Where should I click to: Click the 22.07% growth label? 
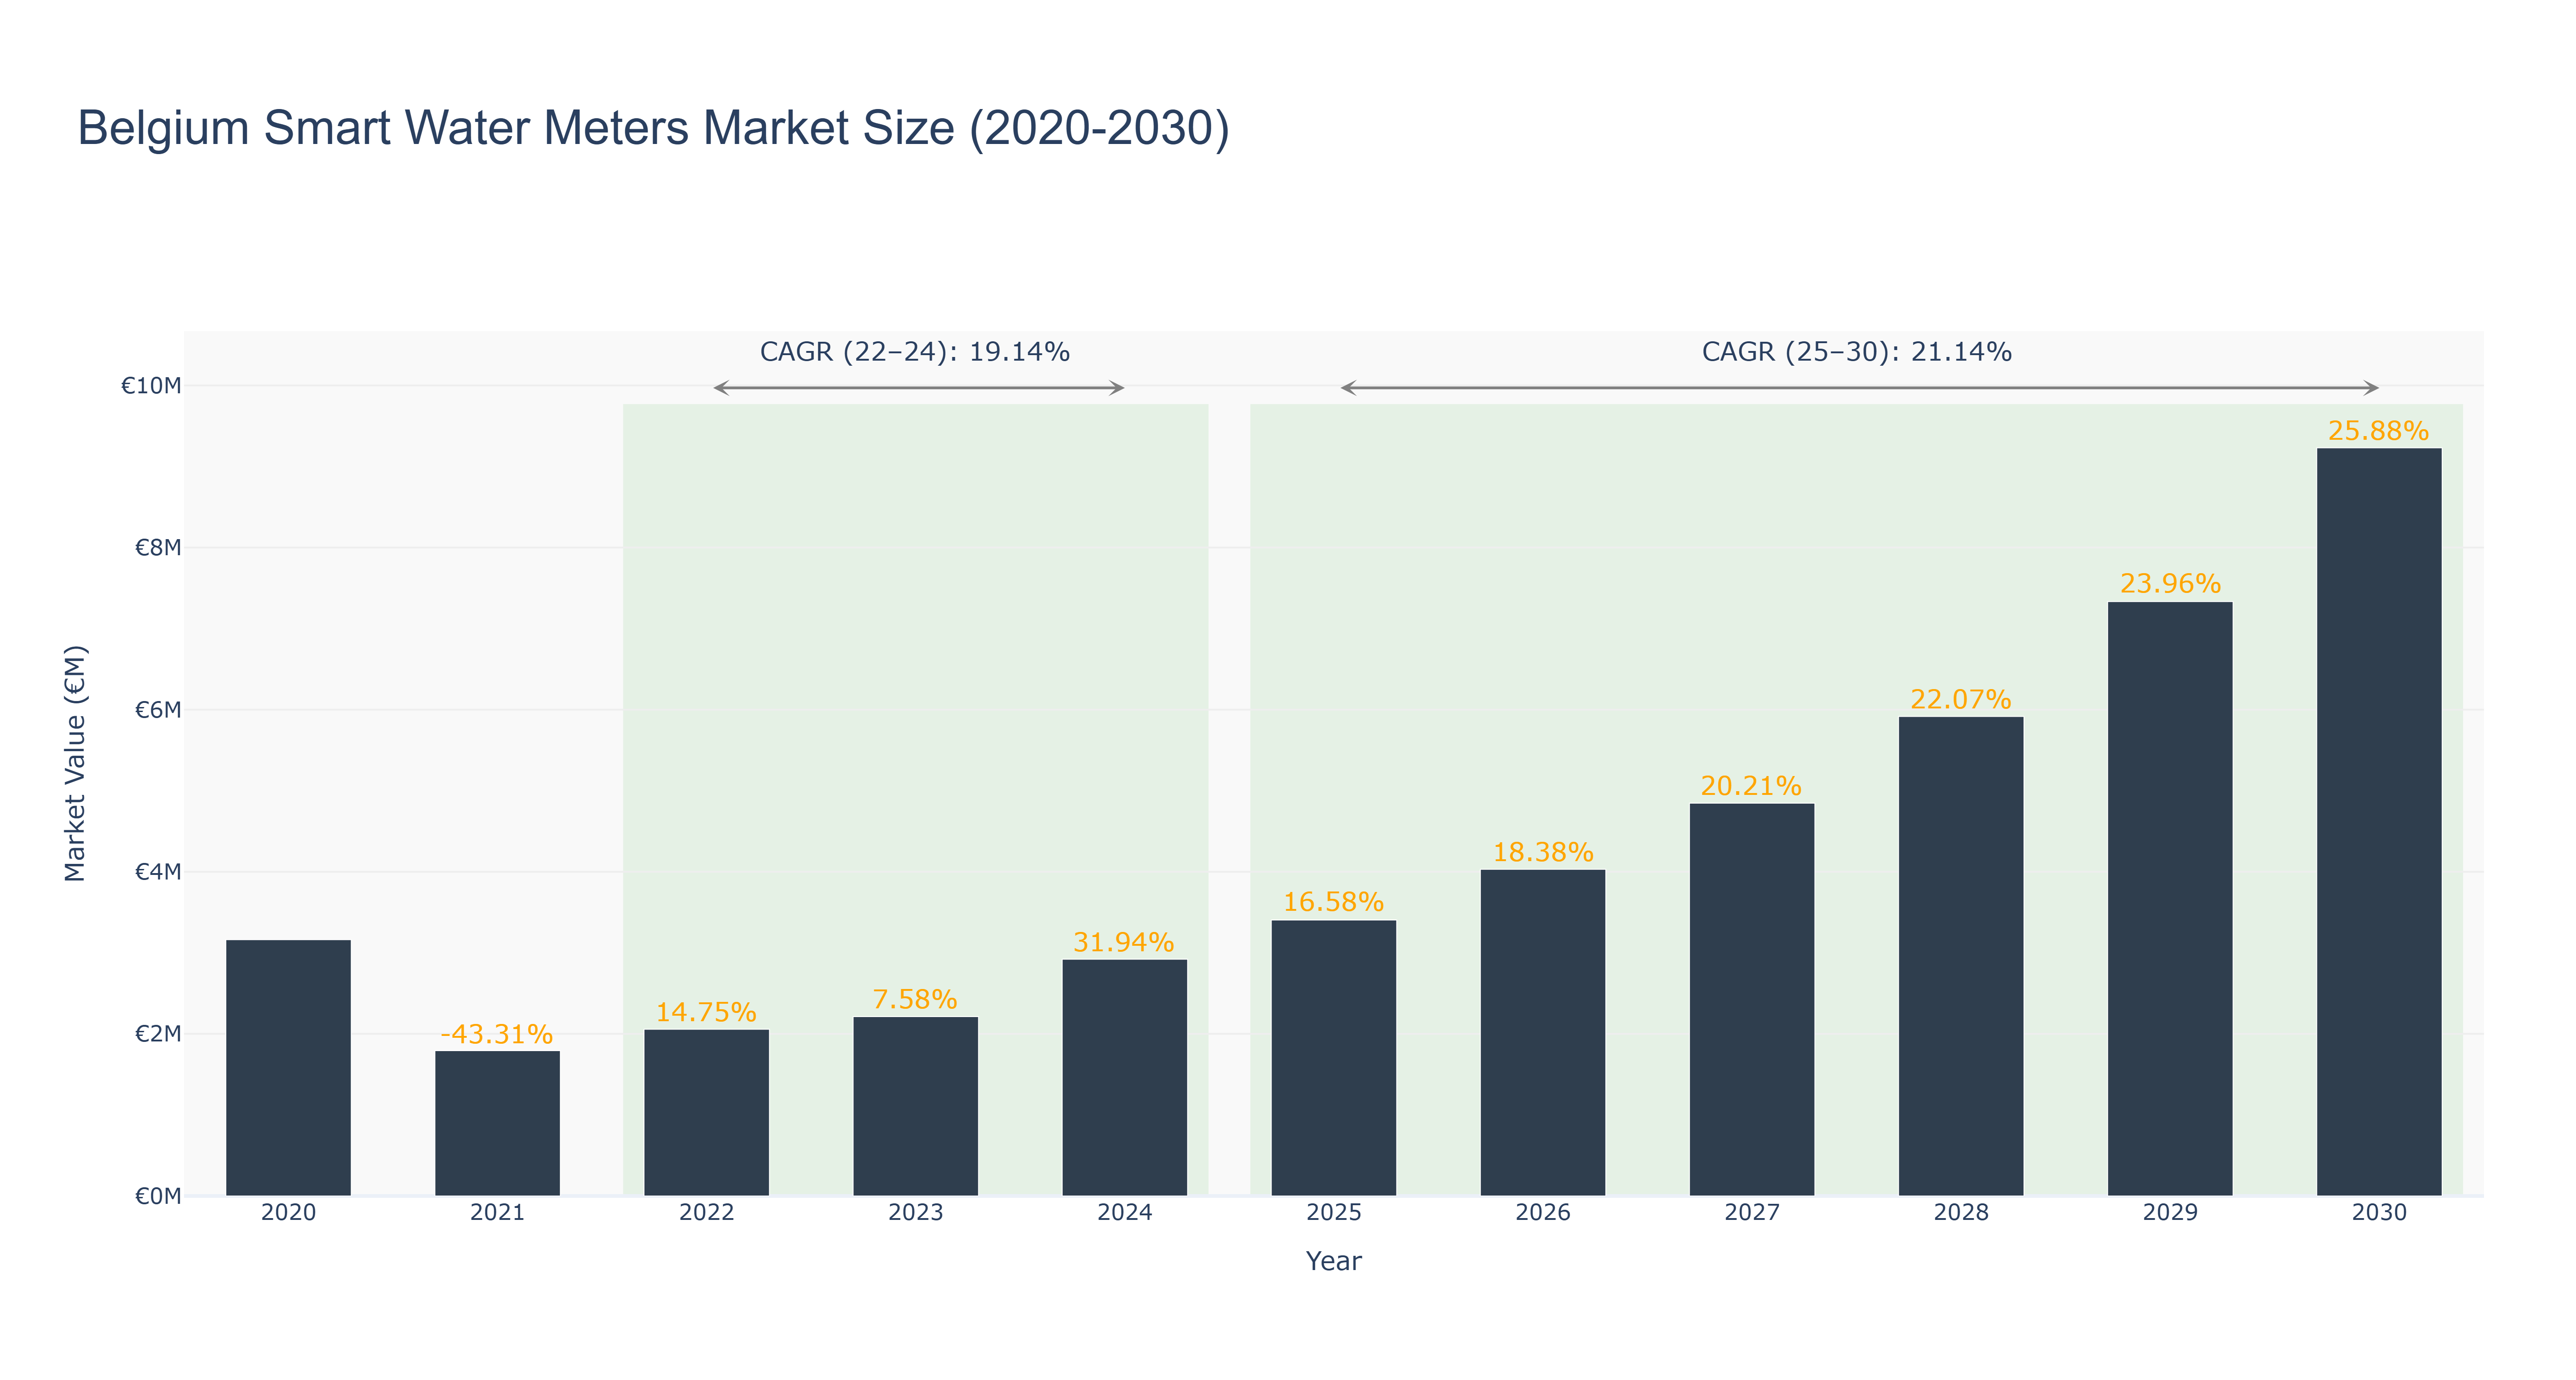1960,699
